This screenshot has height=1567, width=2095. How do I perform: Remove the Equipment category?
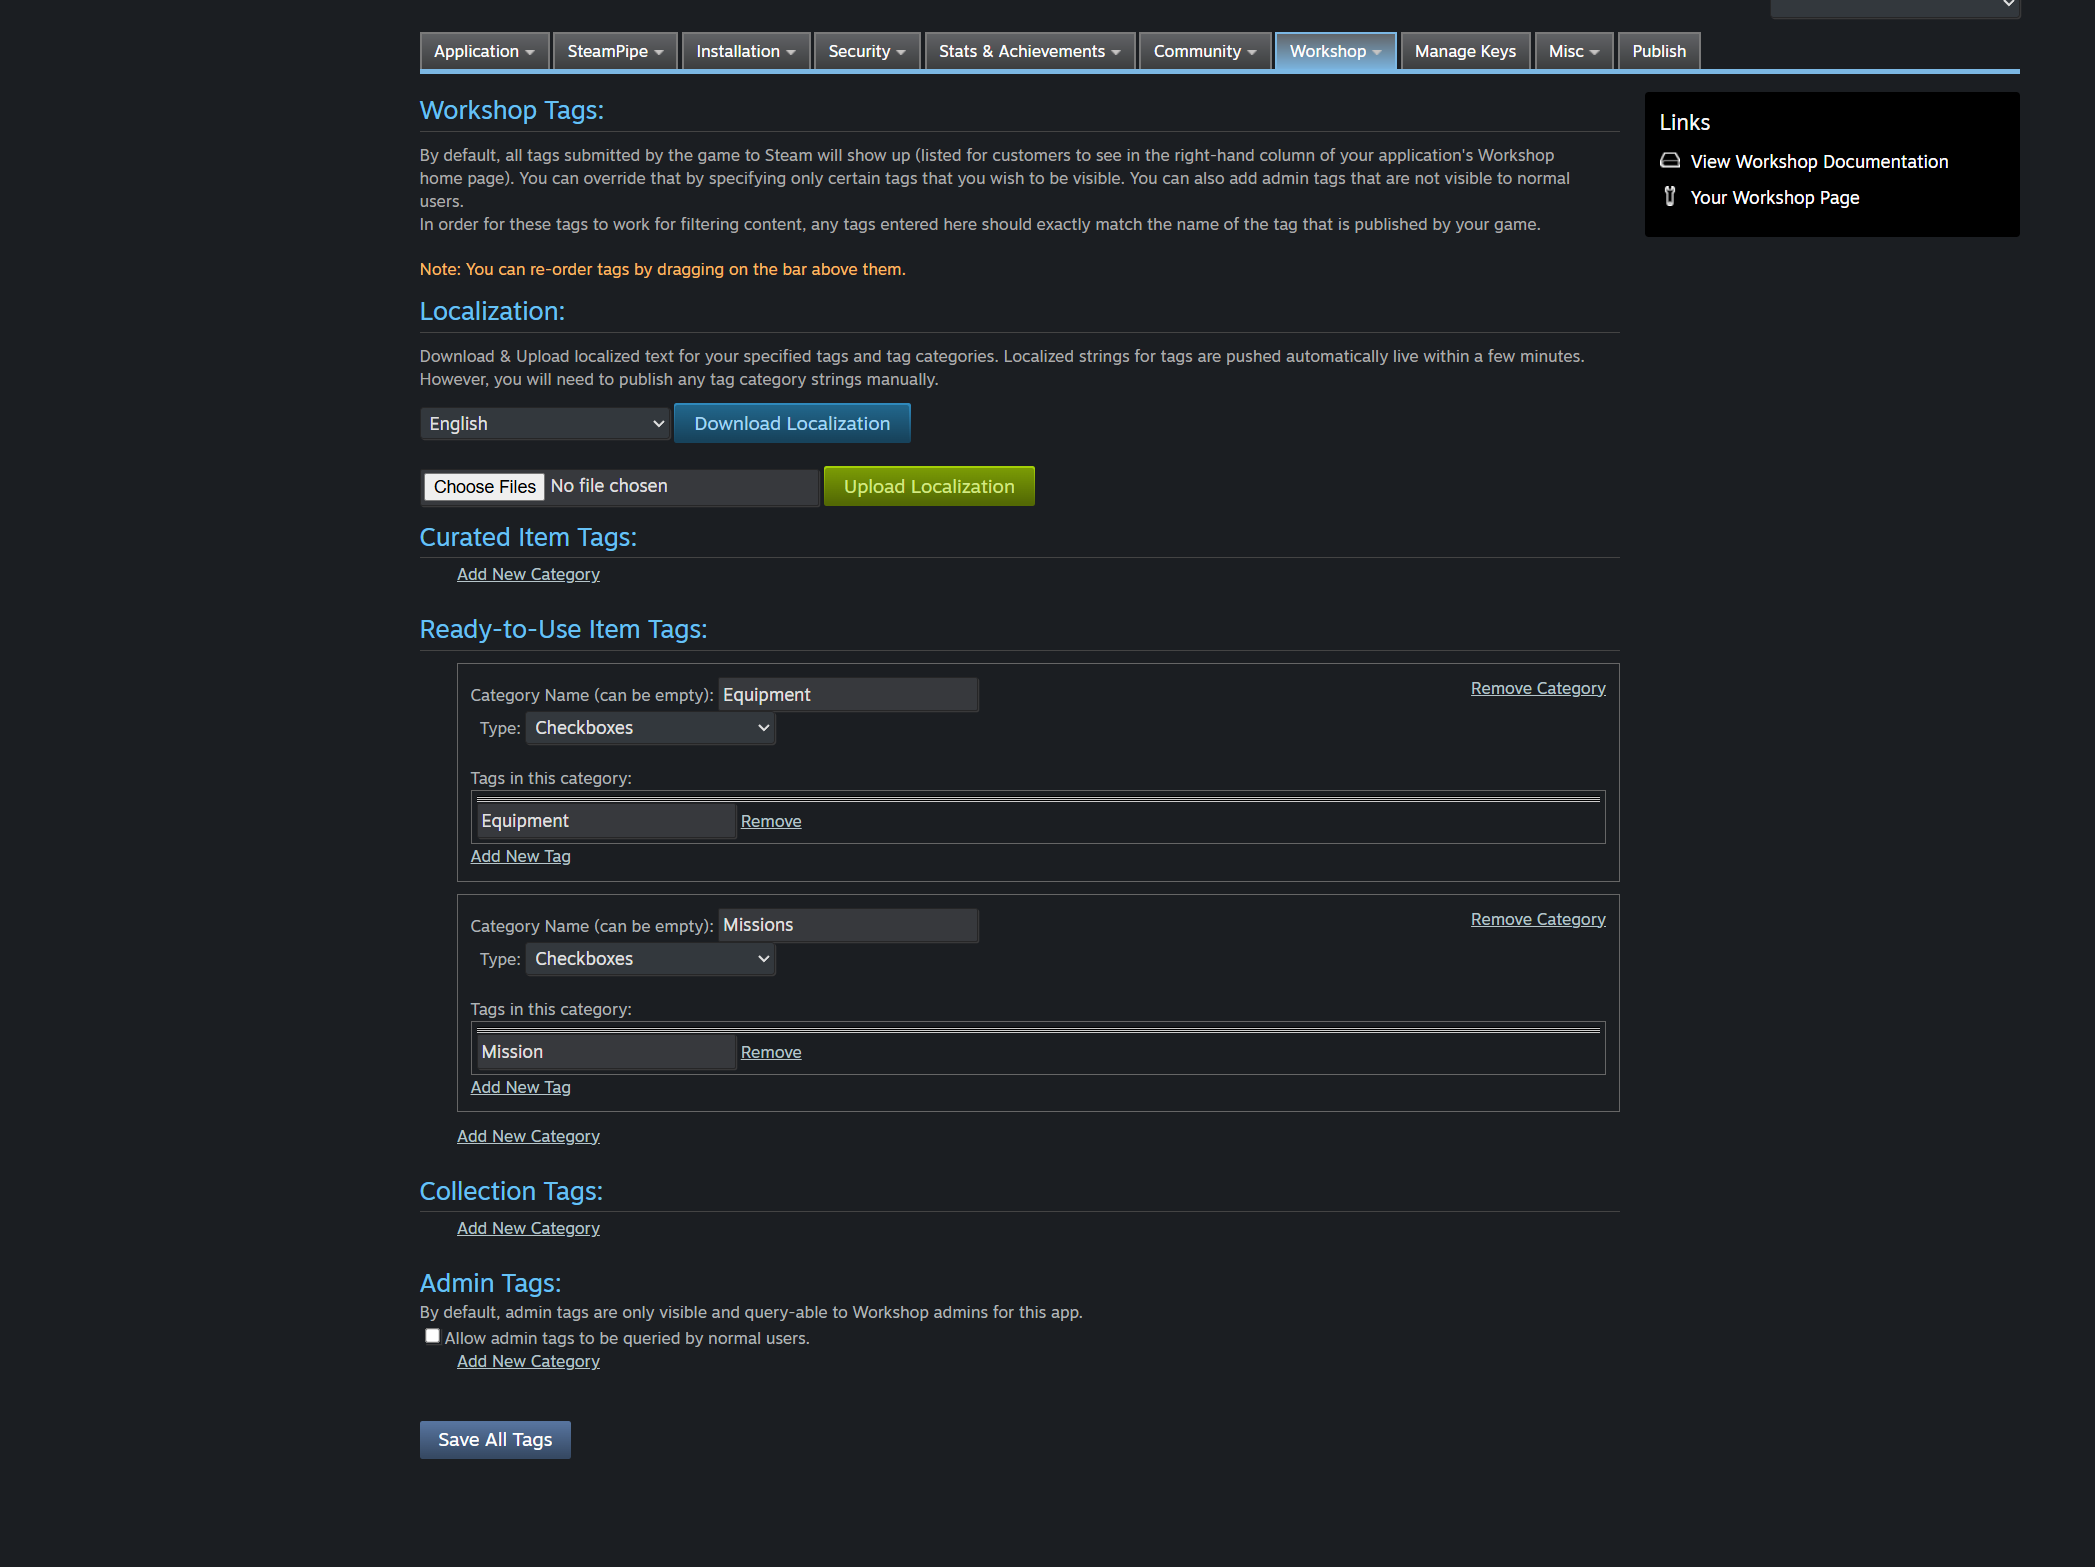coord(1537,689)
